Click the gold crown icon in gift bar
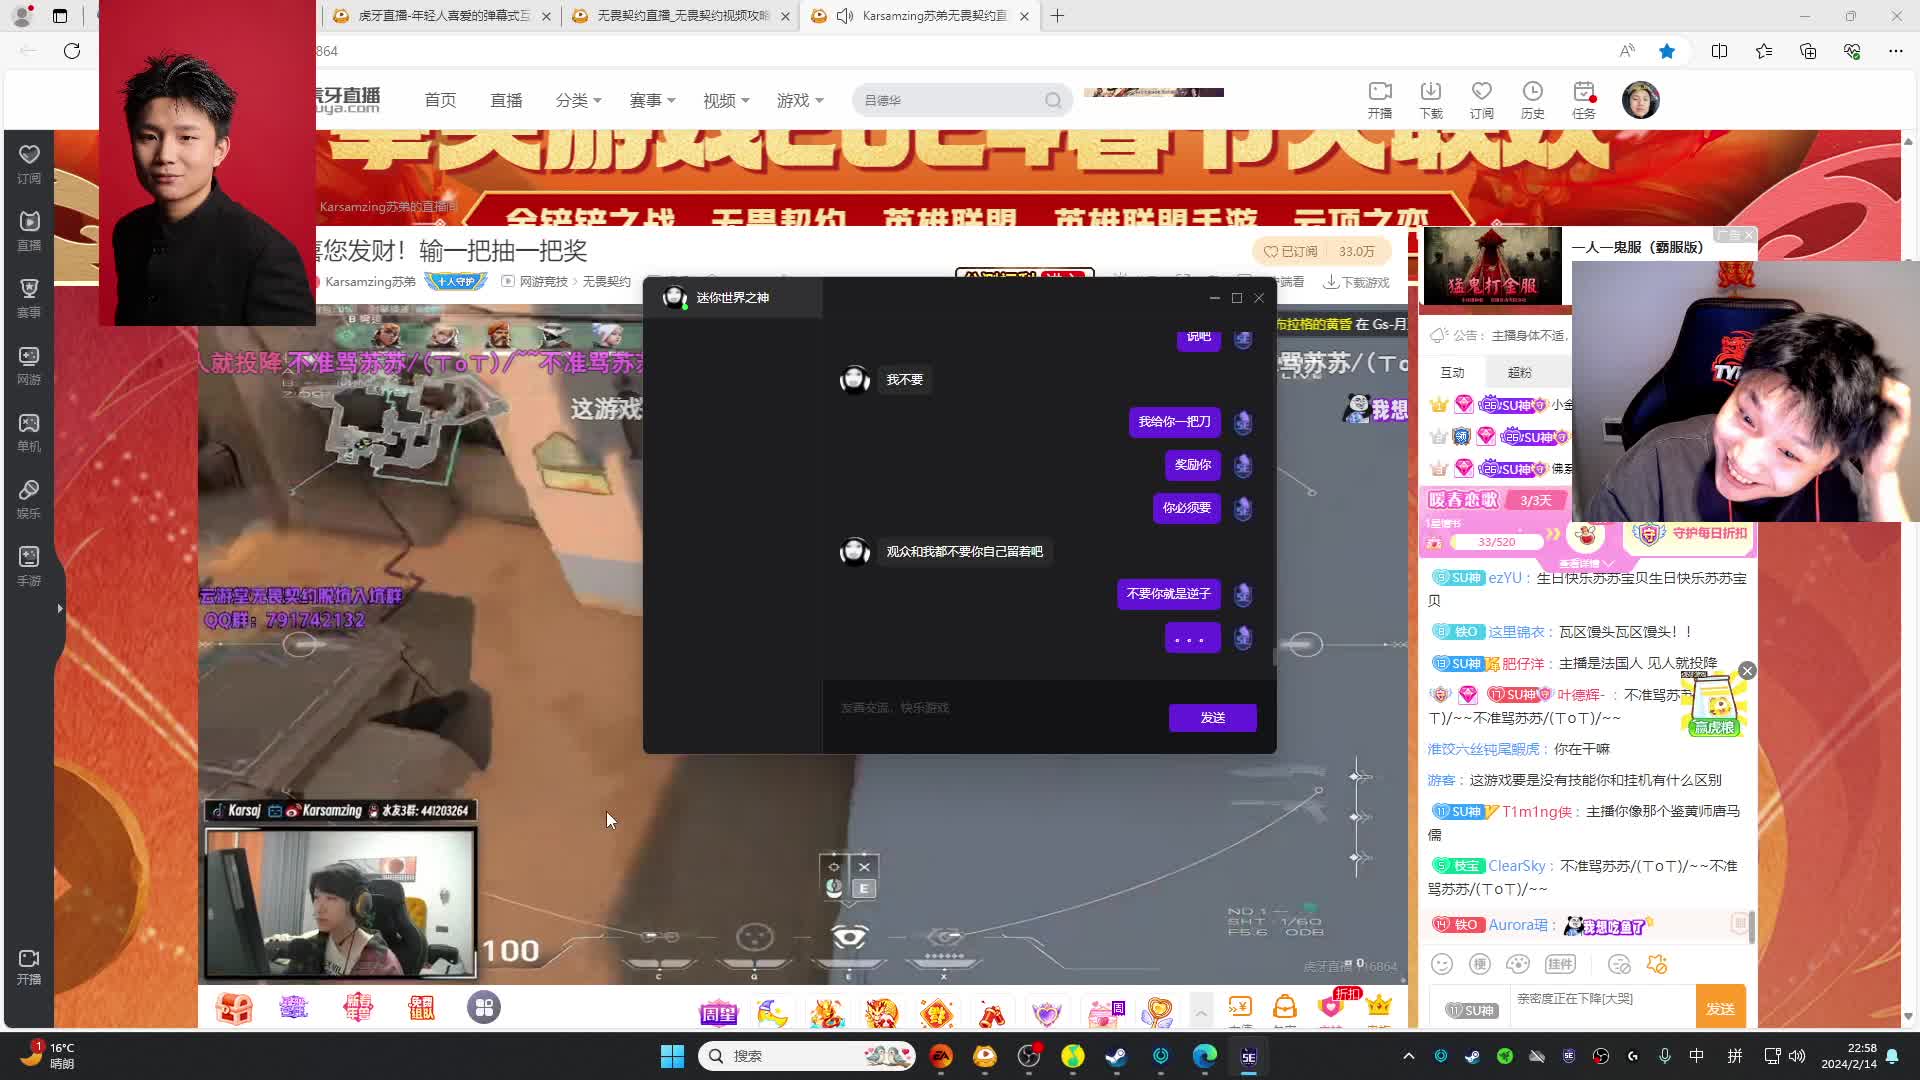Viewport: 1920px width, 1080px height. (1379, 1005)
